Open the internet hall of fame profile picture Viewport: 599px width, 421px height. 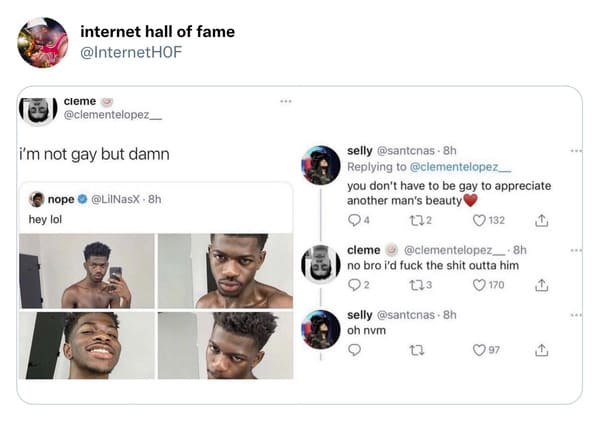43,42
